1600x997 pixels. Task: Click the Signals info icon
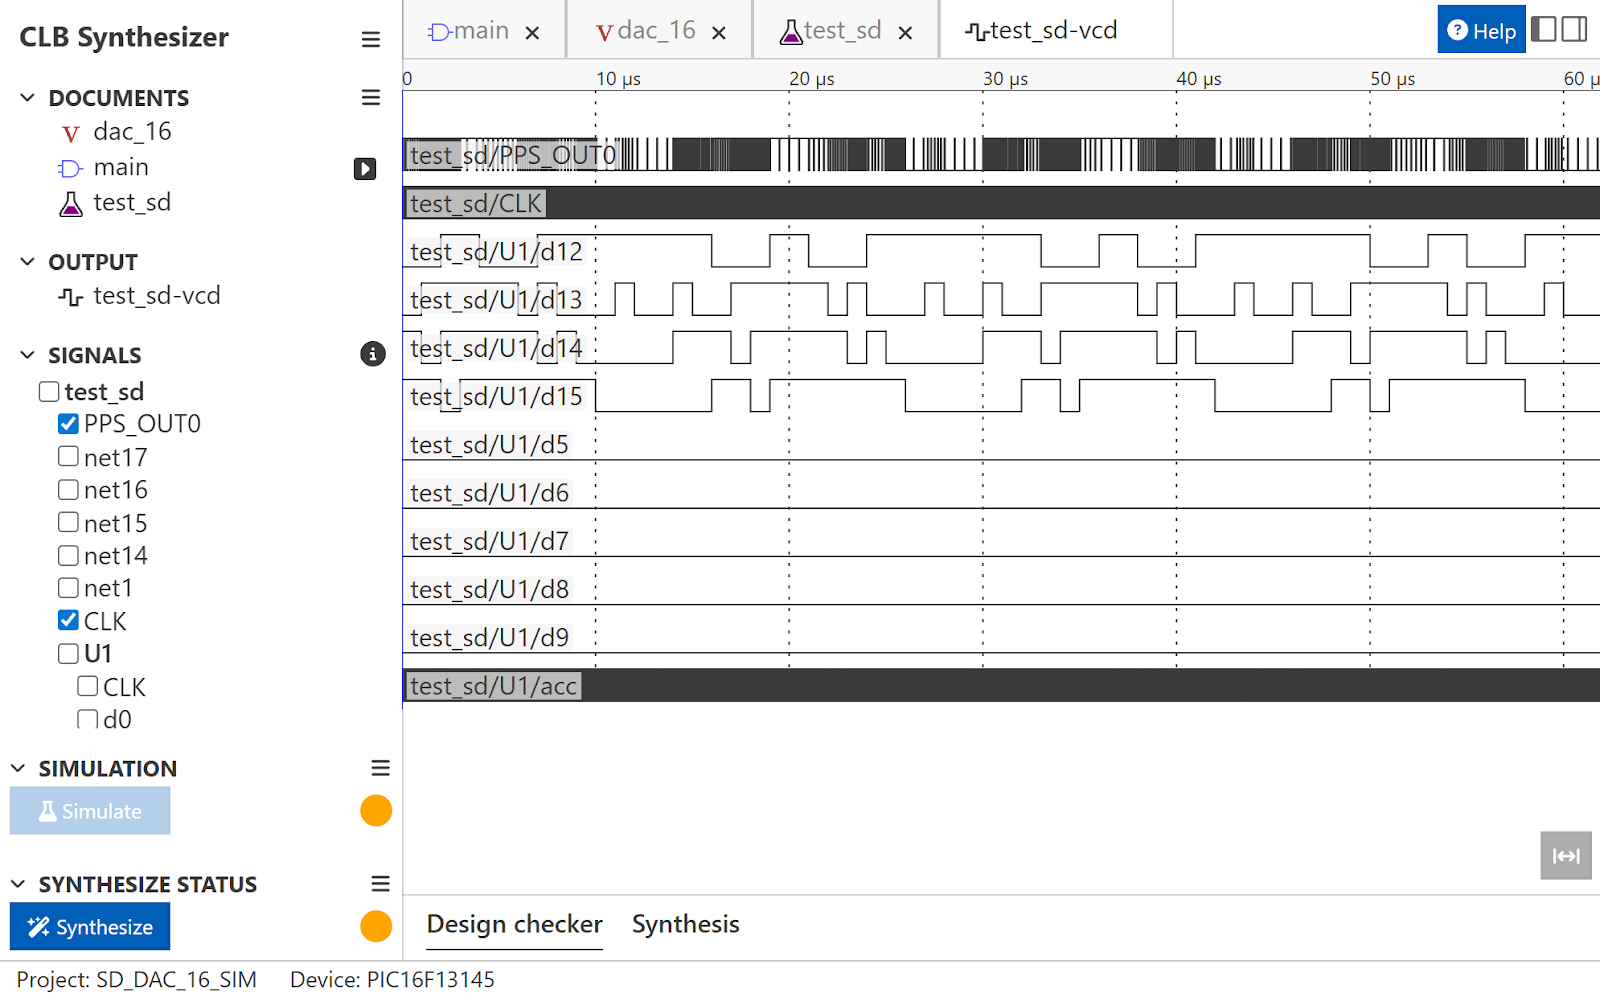[x=372, y=354]
